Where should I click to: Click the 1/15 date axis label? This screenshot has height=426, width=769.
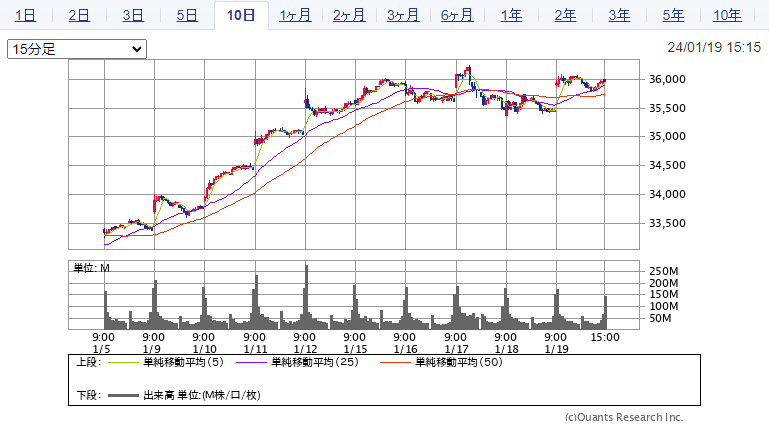click(356, 349)
